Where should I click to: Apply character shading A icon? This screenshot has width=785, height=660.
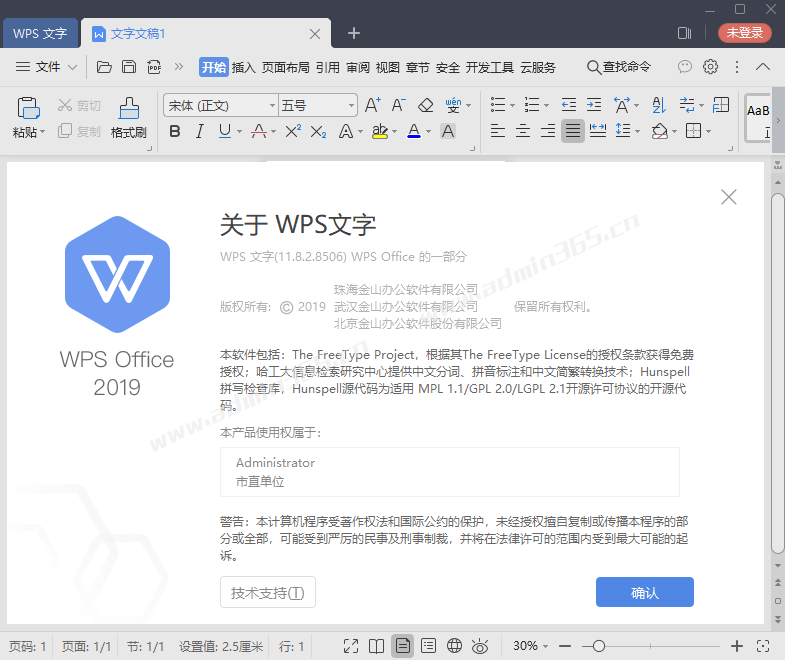[448, 131]
